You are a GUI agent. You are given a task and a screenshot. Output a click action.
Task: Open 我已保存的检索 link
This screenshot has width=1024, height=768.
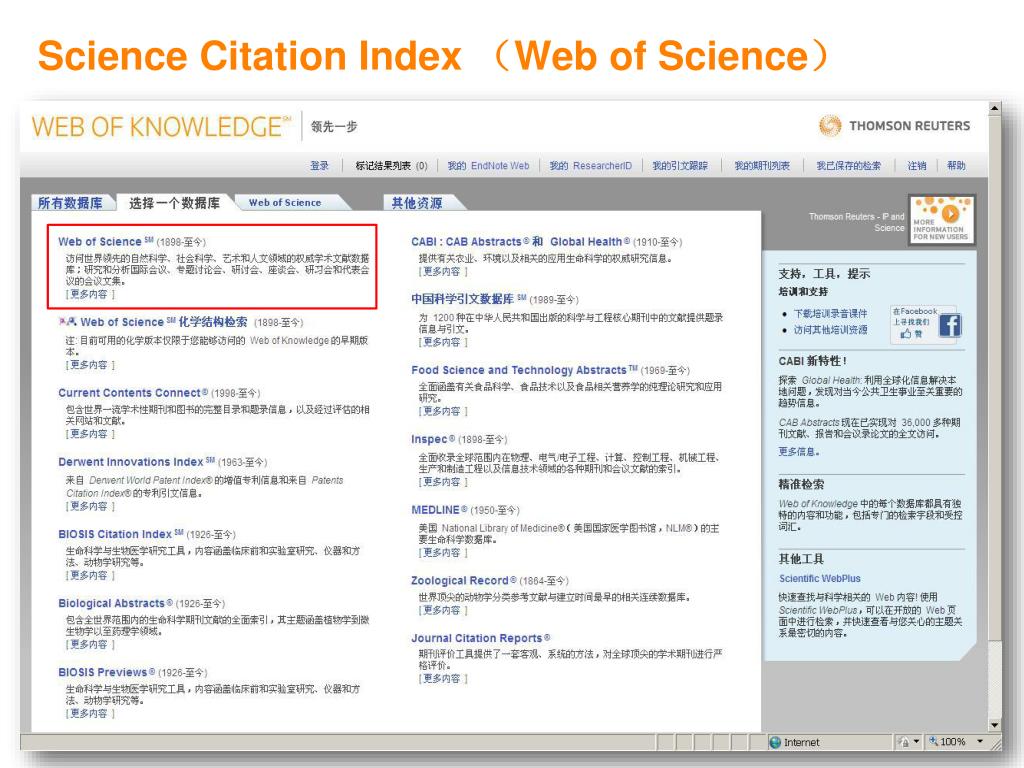(x=848, y=166)
